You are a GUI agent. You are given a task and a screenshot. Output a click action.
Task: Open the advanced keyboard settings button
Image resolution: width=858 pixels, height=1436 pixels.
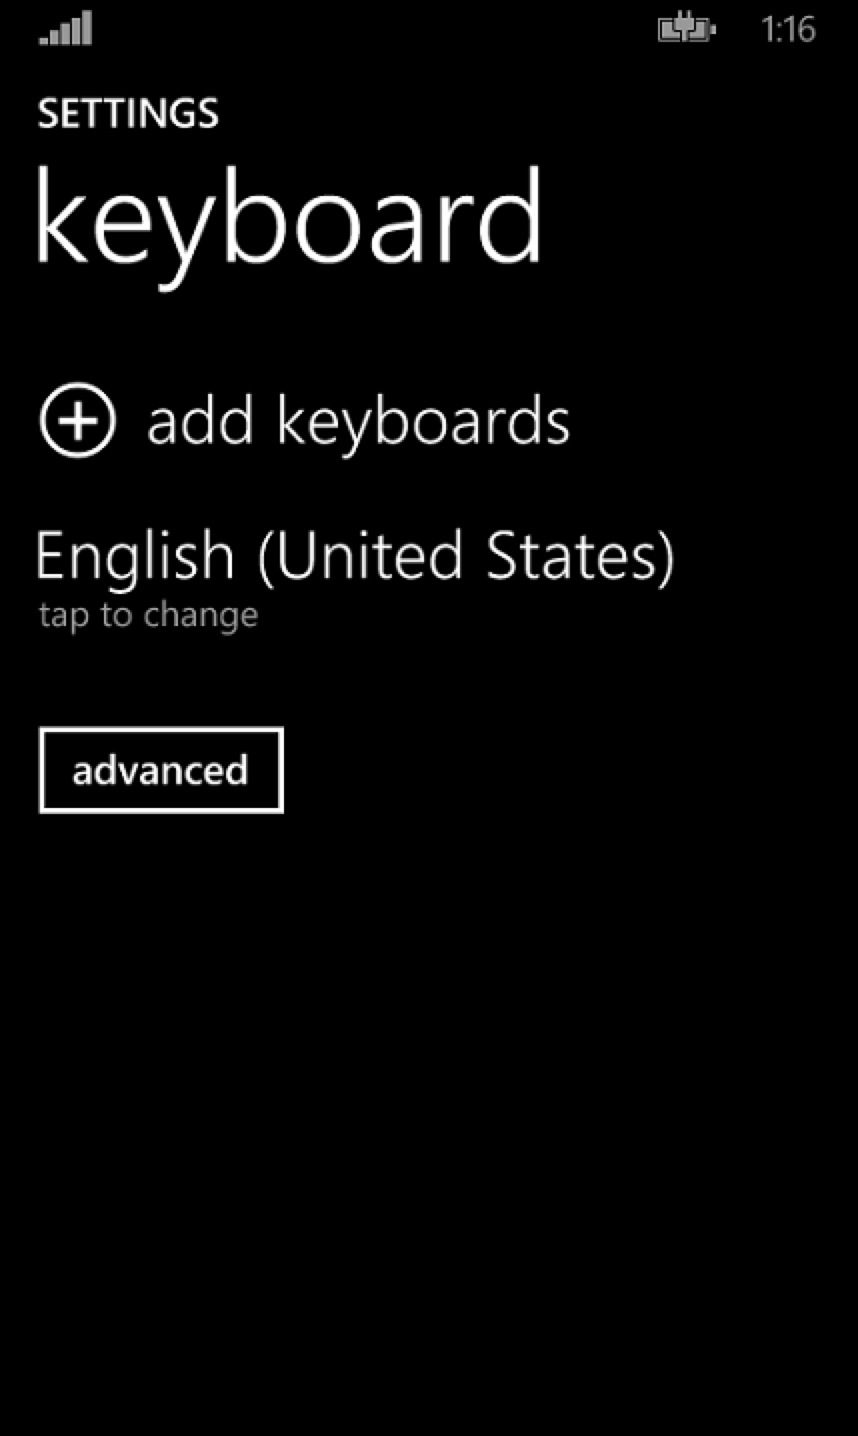tap(161, 770)
